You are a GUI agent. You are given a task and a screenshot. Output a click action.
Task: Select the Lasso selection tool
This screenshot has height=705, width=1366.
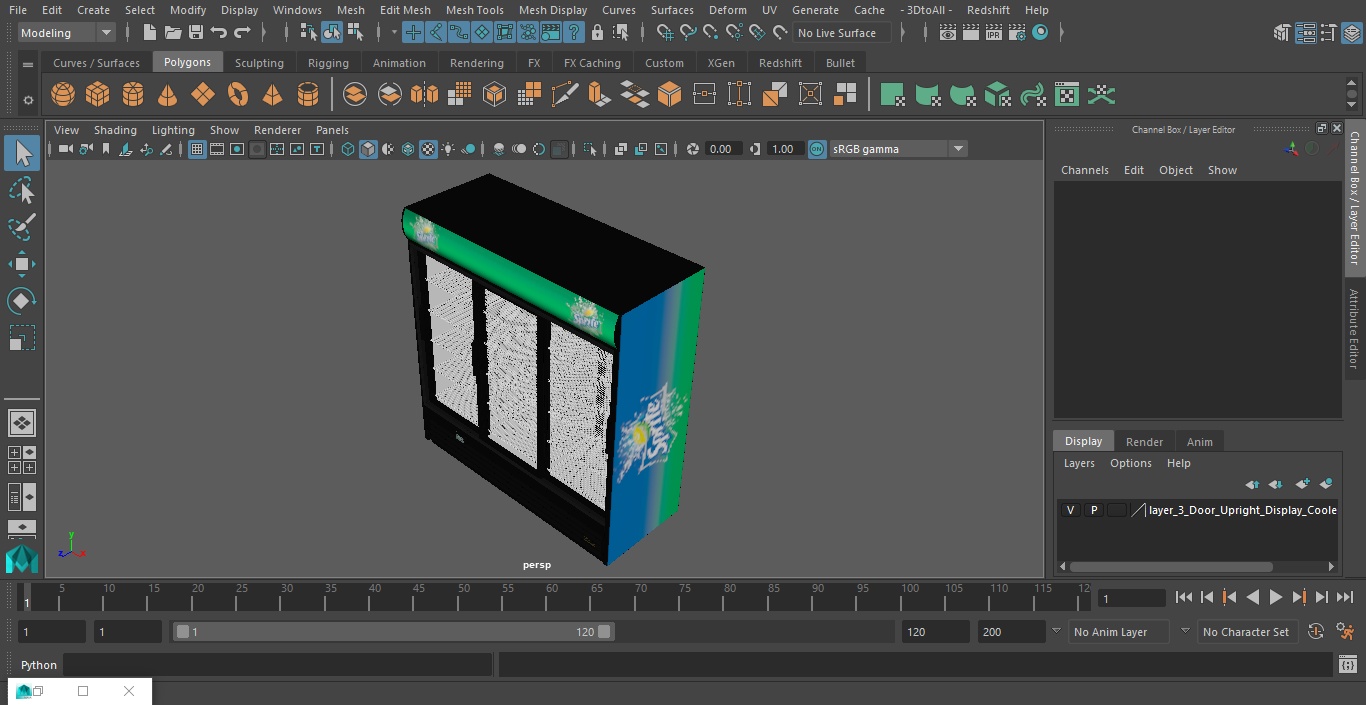pos(21,190)
